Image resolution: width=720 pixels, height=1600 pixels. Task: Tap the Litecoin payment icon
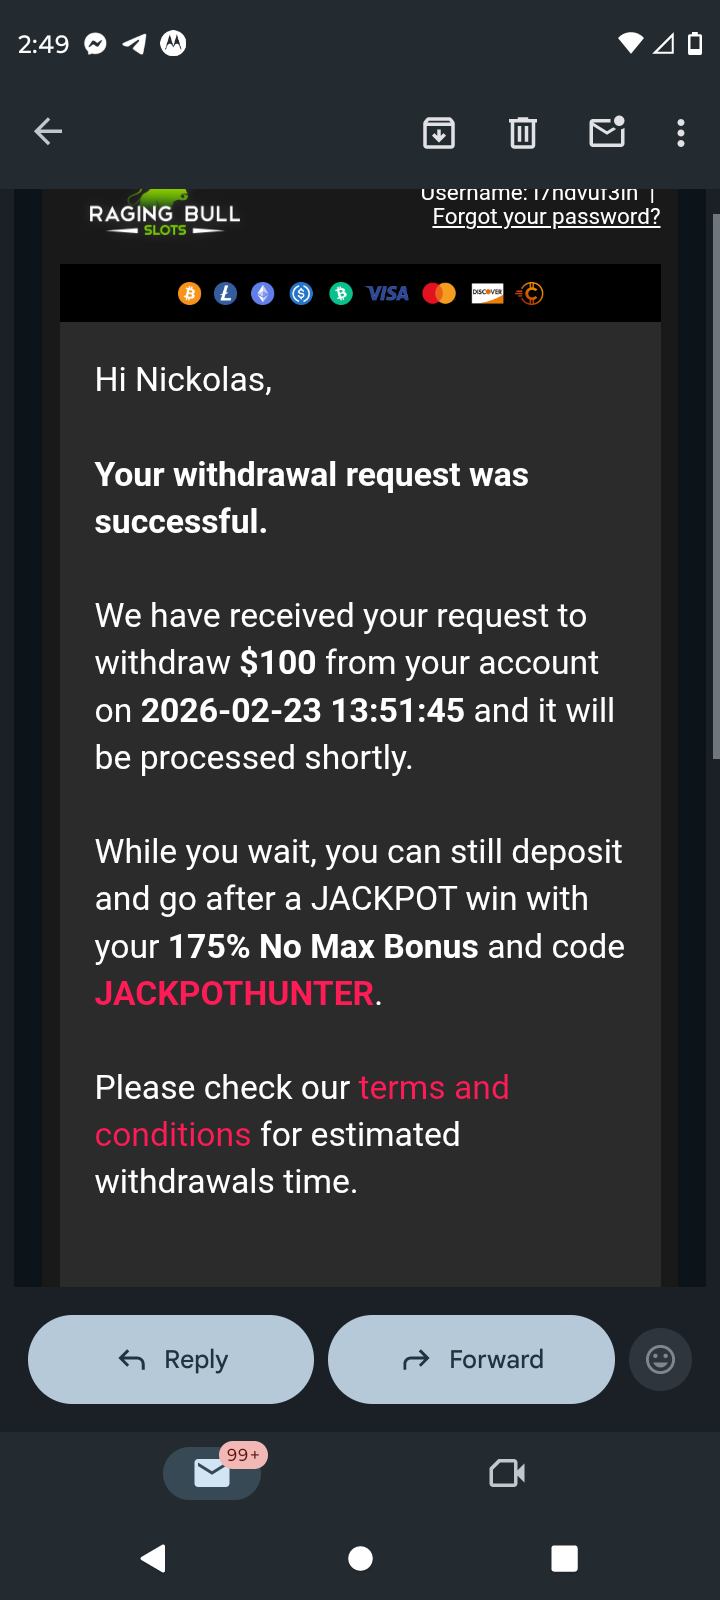pos(226,293)
